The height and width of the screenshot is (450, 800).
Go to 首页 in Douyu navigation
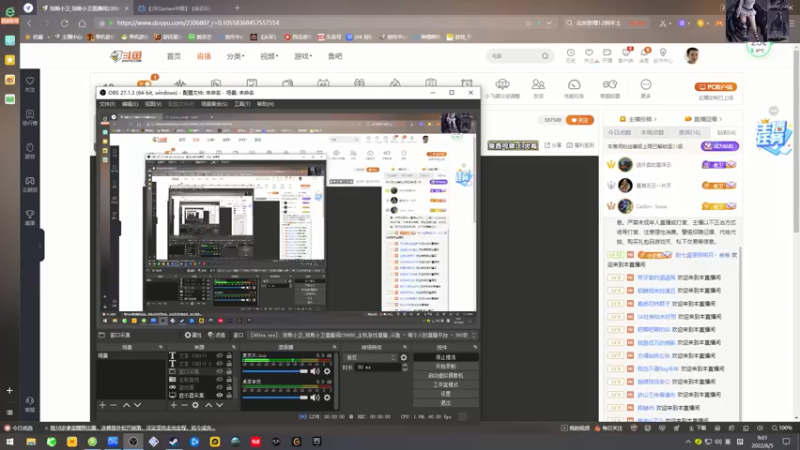click(174, 56)
